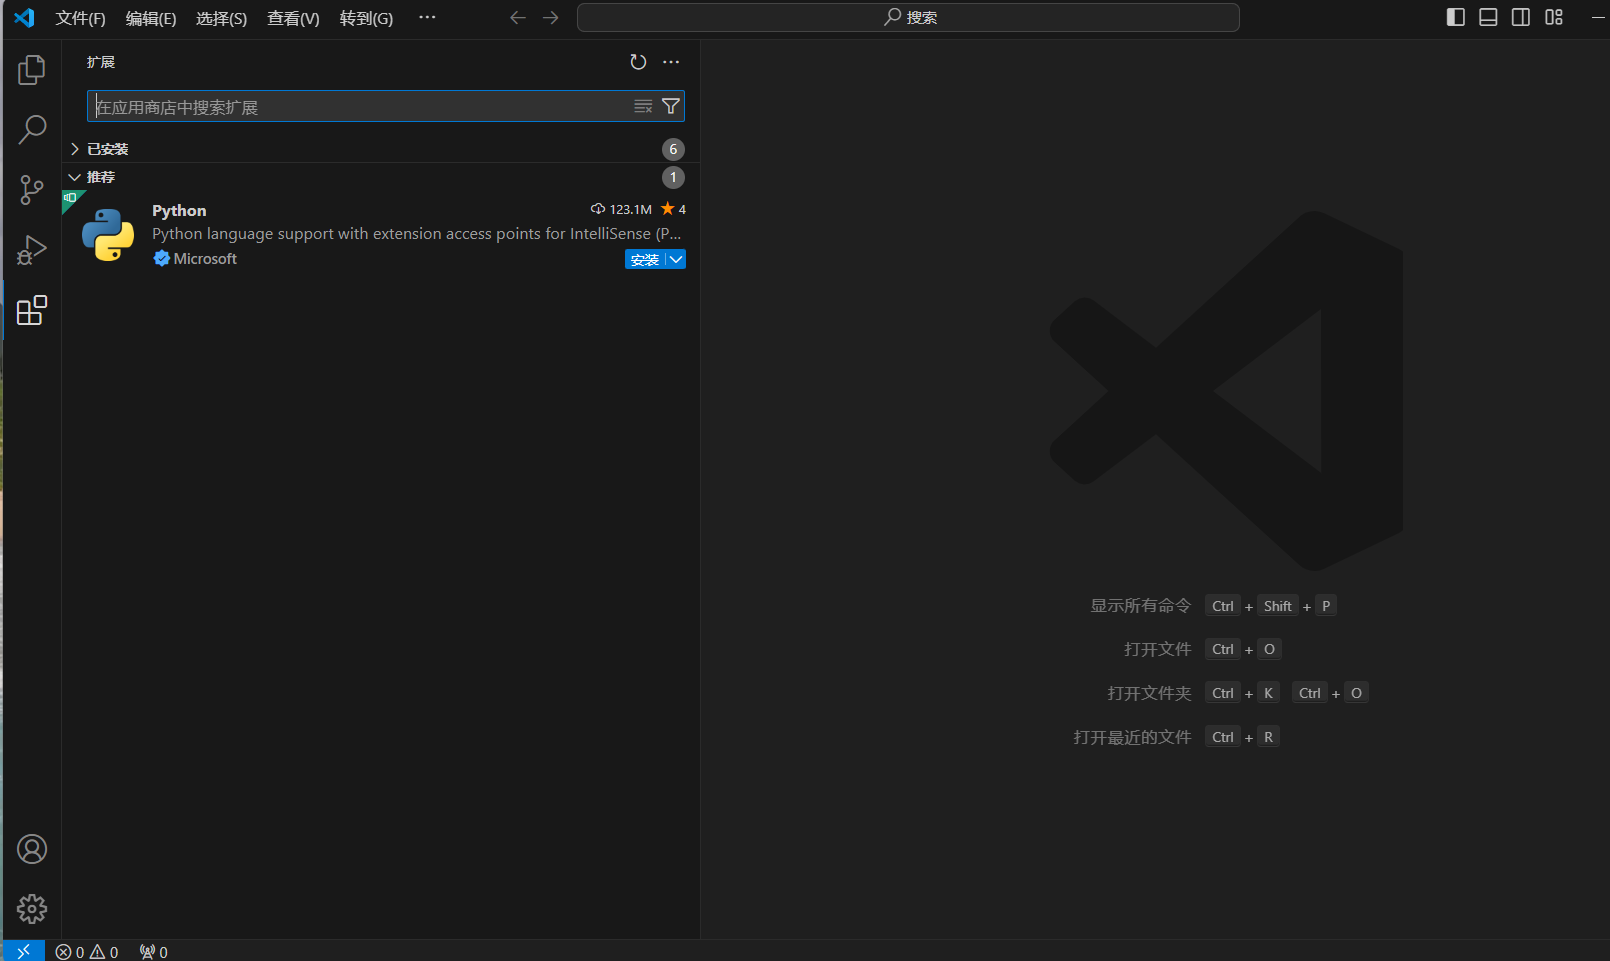The height and width of the screenshot is (961, 1610).
Task: Open the 选择(S) menu
Action: click(x=221, y=18)
